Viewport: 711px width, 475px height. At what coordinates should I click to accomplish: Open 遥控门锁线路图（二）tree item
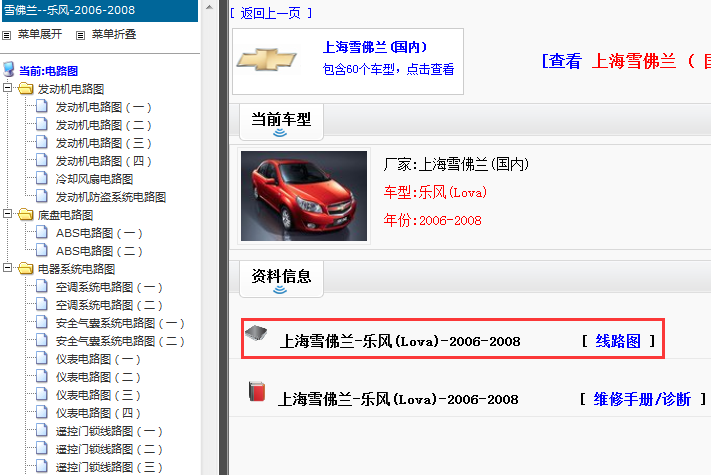click(x=109, y=449)
